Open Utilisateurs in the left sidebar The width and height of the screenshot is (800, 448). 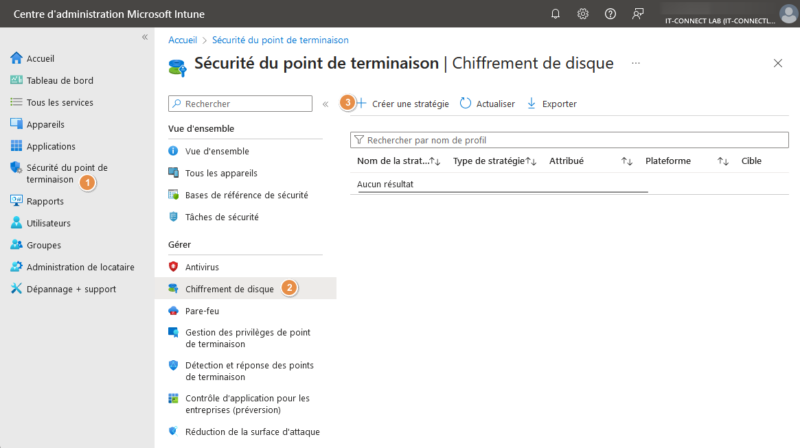coord(48,223)
